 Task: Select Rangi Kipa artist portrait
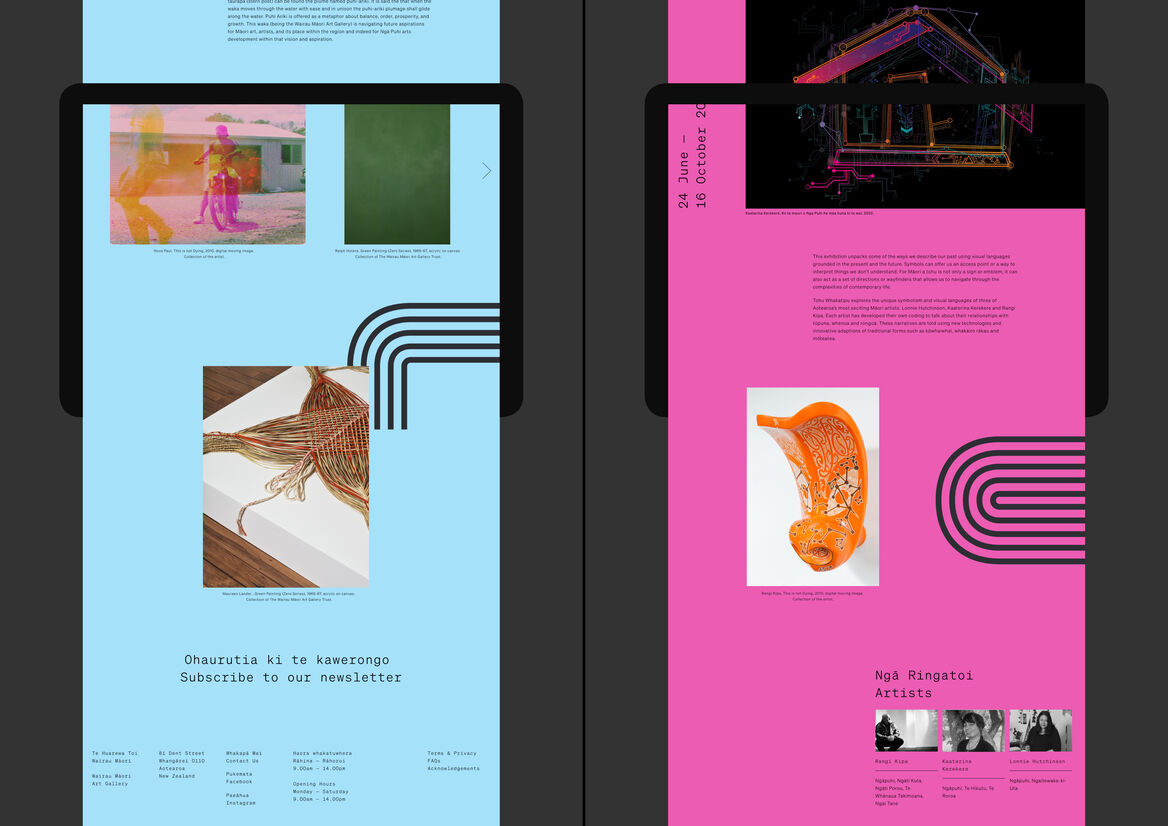pos(906,730)
